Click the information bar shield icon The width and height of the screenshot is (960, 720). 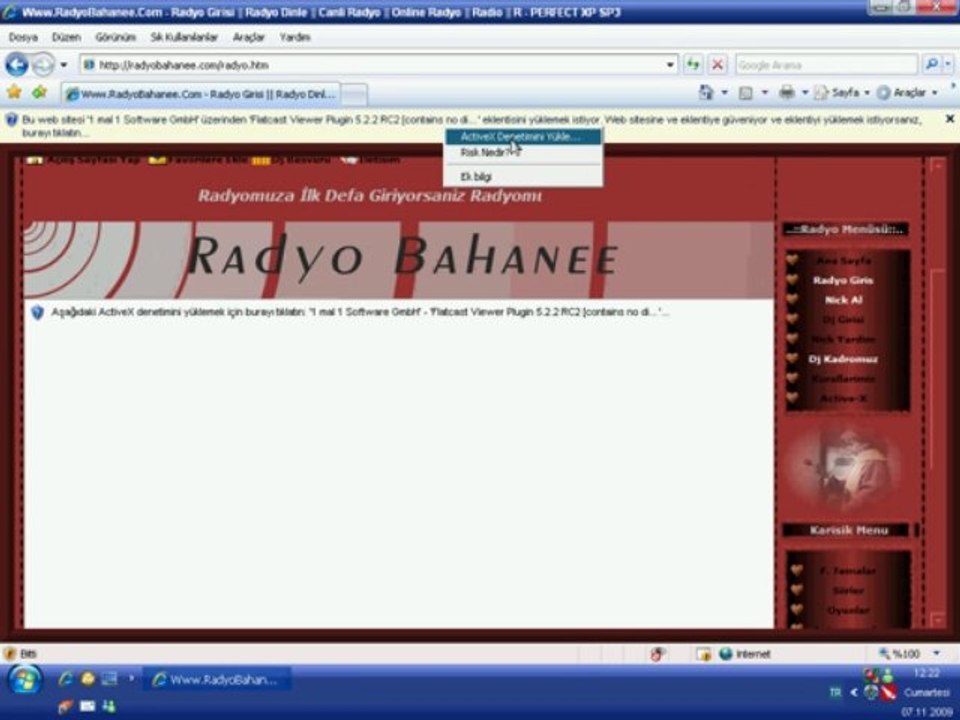tap(12, 120)
